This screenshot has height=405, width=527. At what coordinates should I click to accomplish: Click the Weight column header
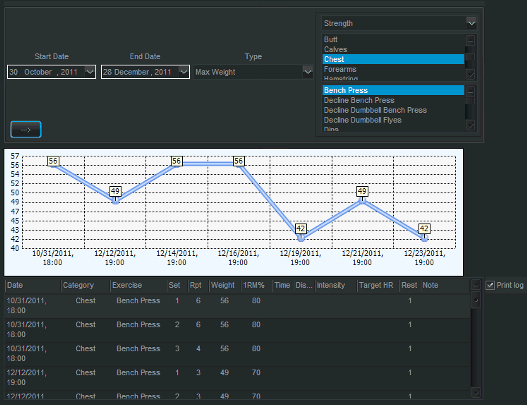pos(225,285)
